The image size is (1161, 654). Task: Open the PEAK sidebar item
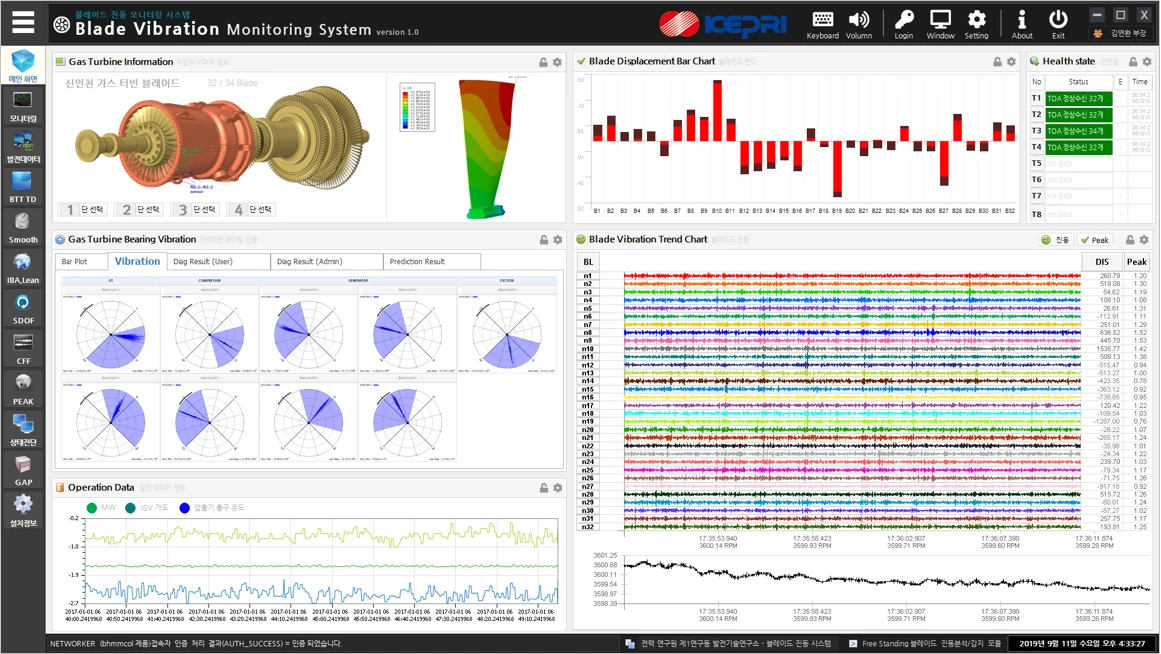pos(23,390)
